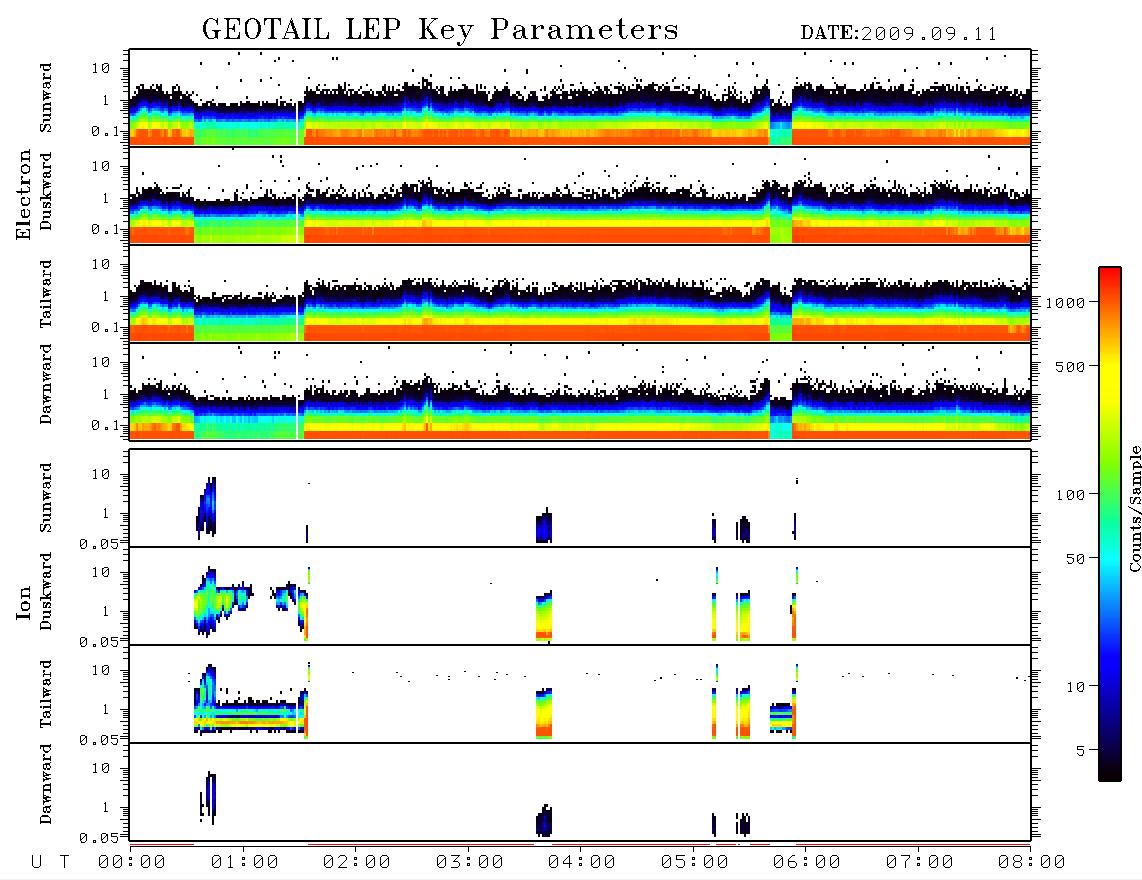1142x880 pixels.
Task: Click the "08:00" time tick label
Action: (x=1031, y=863)
